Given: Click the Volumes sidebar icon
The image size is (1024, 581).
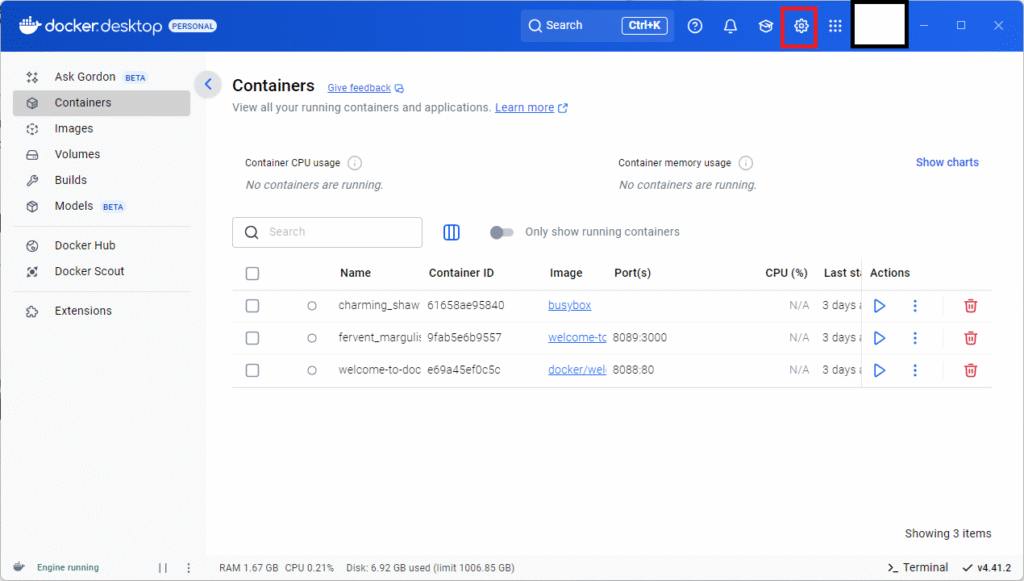Looking at the screenshot, I should coord(32,155).
